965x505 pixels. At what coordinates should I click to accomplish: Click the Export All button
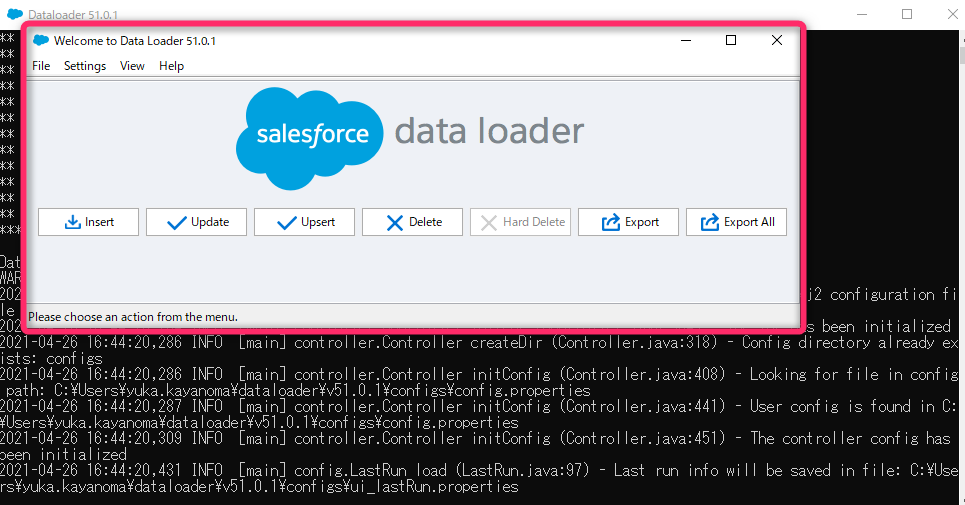pos(737,222)
